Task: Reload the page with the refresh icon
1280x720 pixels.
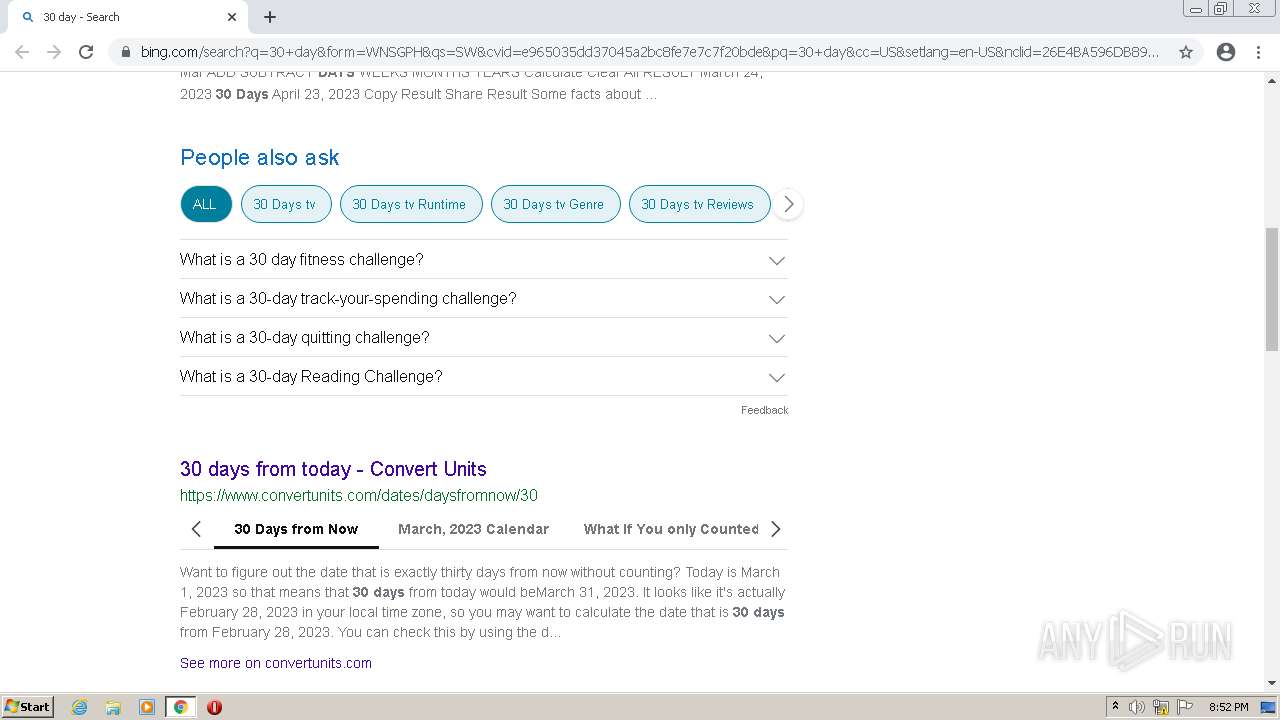Action: 86,52
